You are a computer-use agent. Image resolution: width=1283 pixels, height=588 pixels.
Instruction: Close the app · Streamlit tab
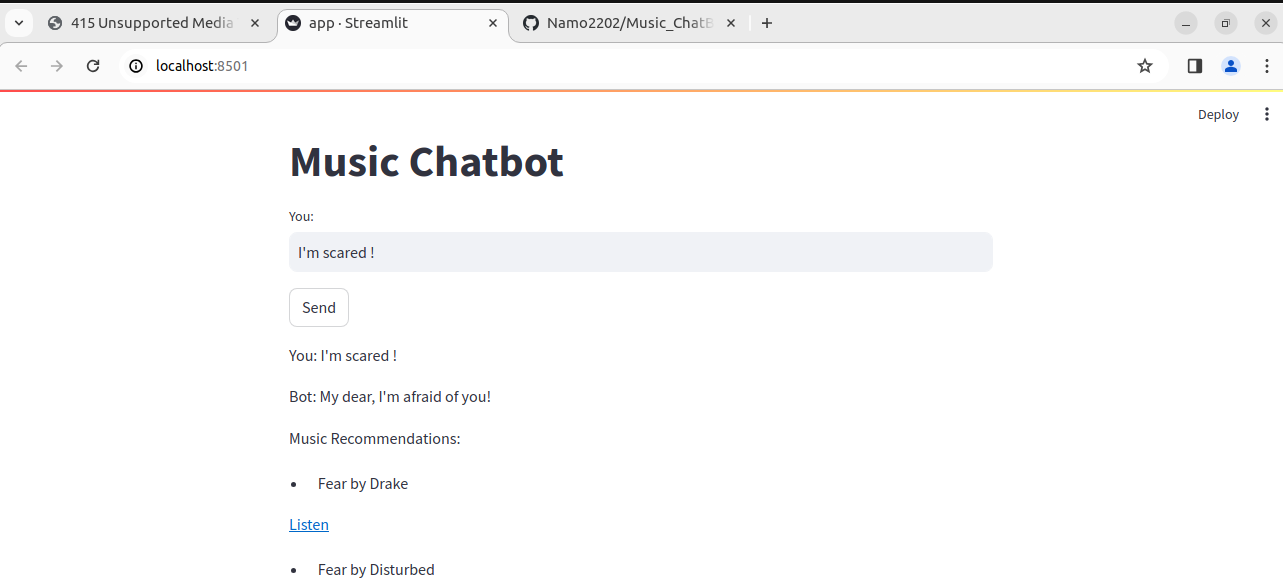(x=493, y=23)
